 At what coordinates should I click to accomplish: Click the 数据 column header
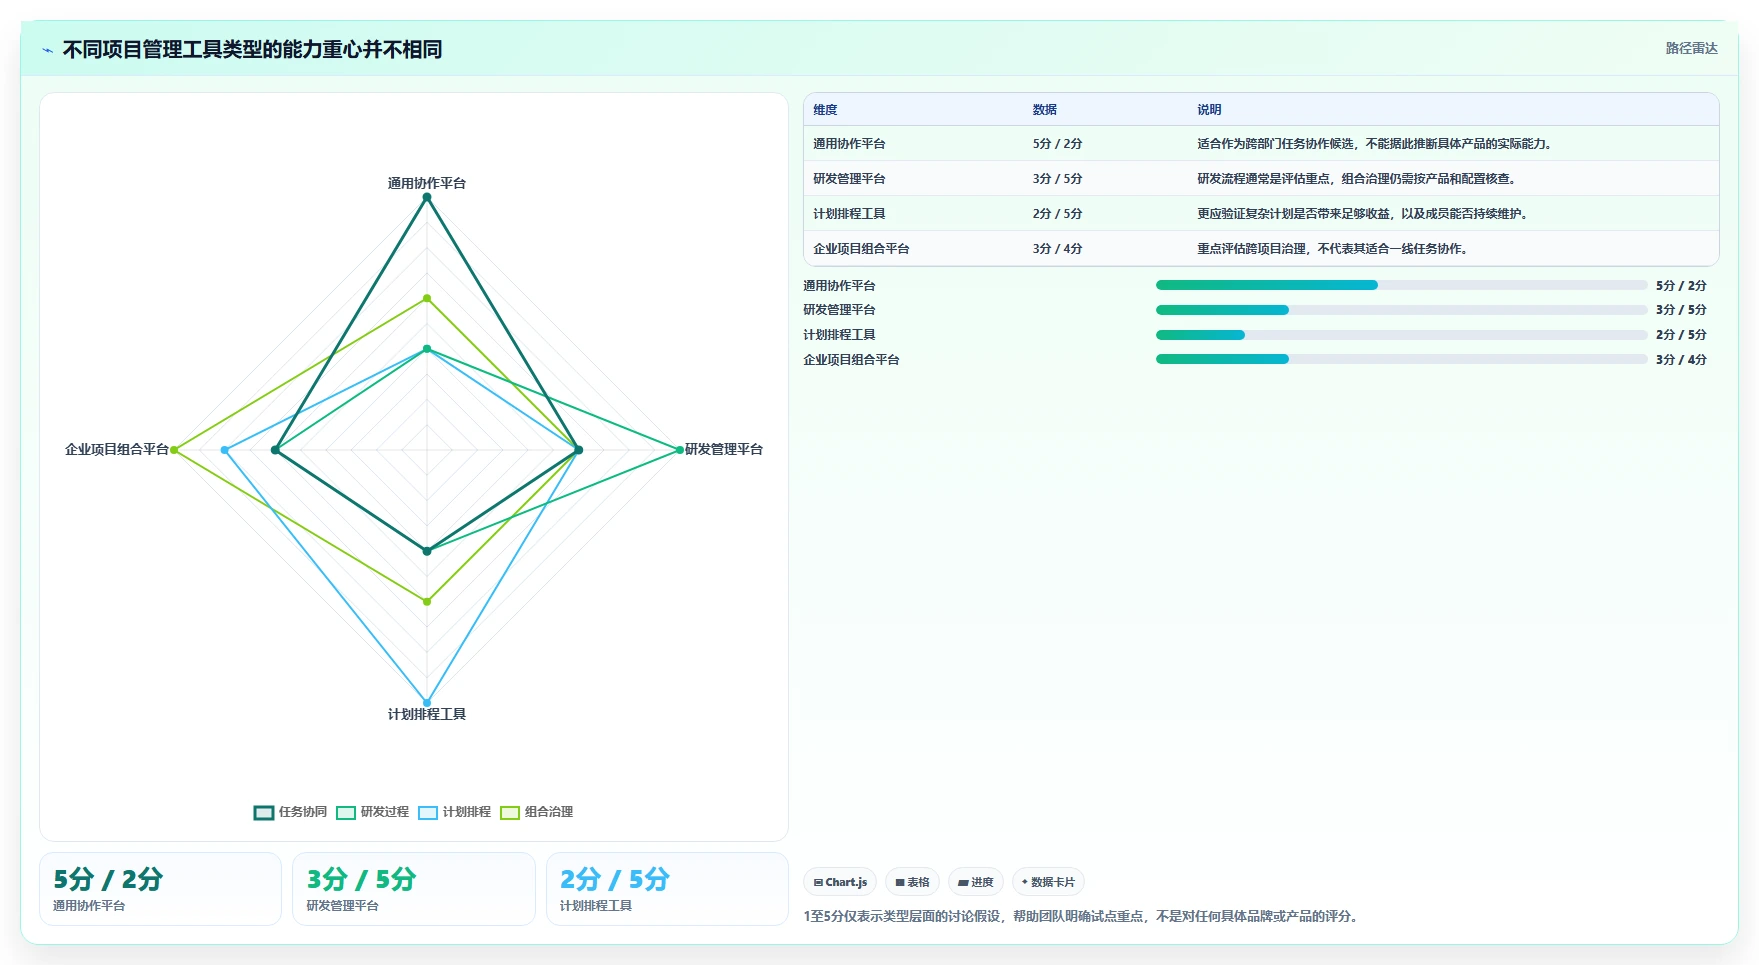point(1045,110)
